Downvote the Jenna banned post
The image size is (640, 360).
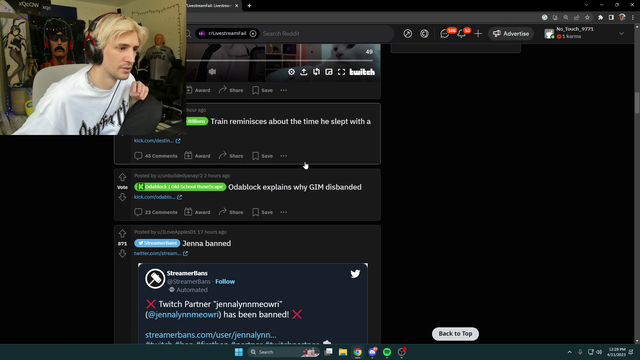tap(122, 254)
